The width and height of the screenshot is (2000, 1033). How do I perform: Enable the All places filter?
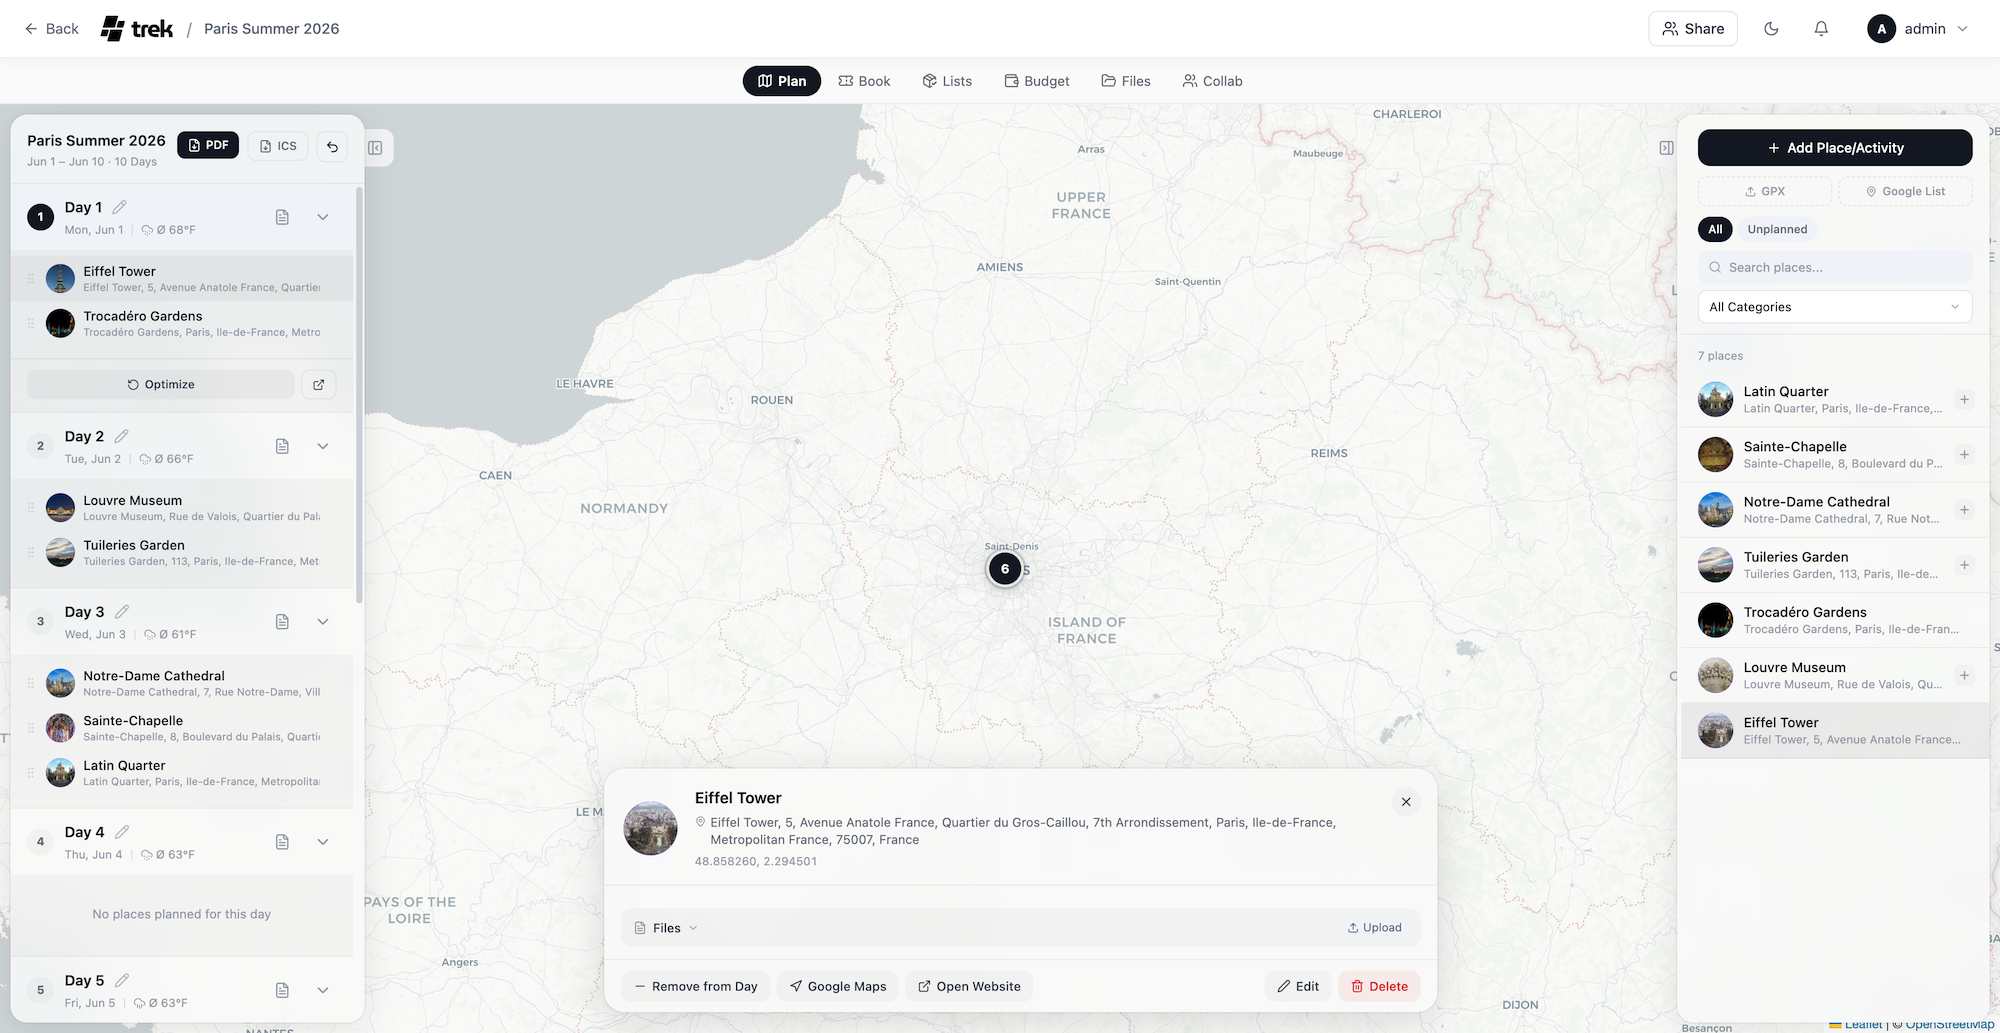[x=1715, y=229]
